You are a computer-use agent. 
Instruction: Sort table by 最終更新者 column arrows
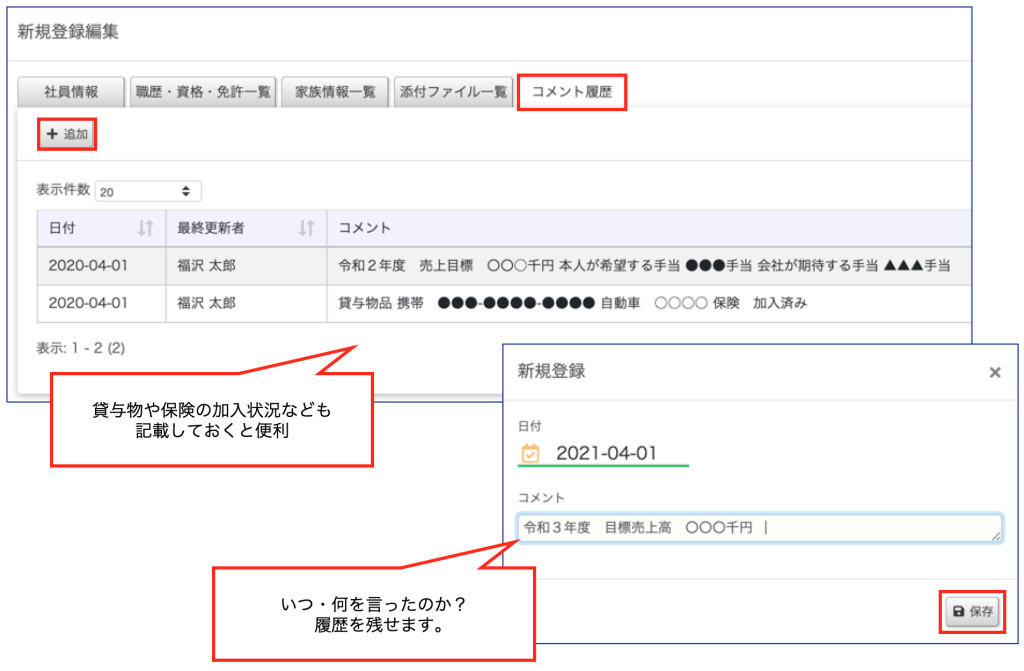coord(306,228)
